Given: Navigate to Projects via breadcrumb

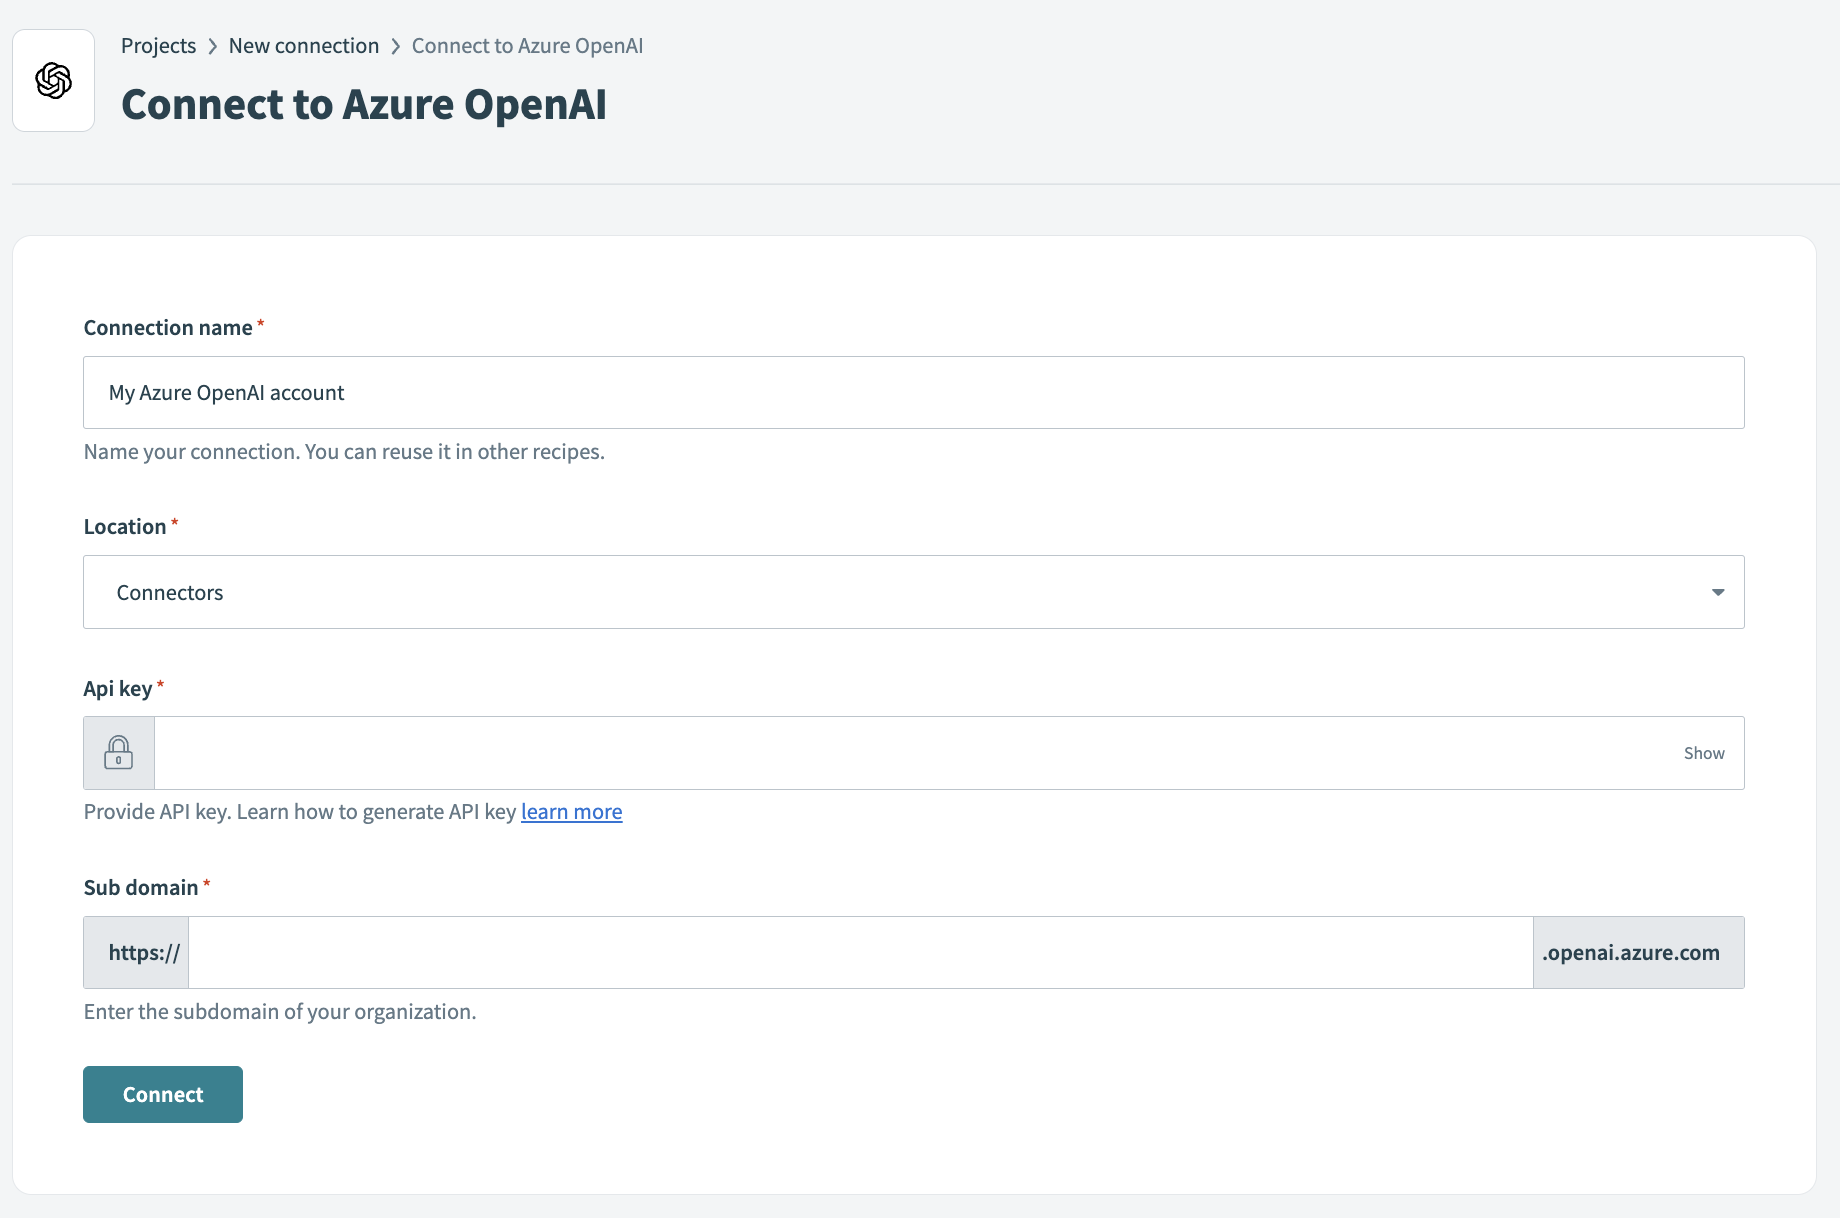Looking at the screenshot, I should click(x=158, y=45).
